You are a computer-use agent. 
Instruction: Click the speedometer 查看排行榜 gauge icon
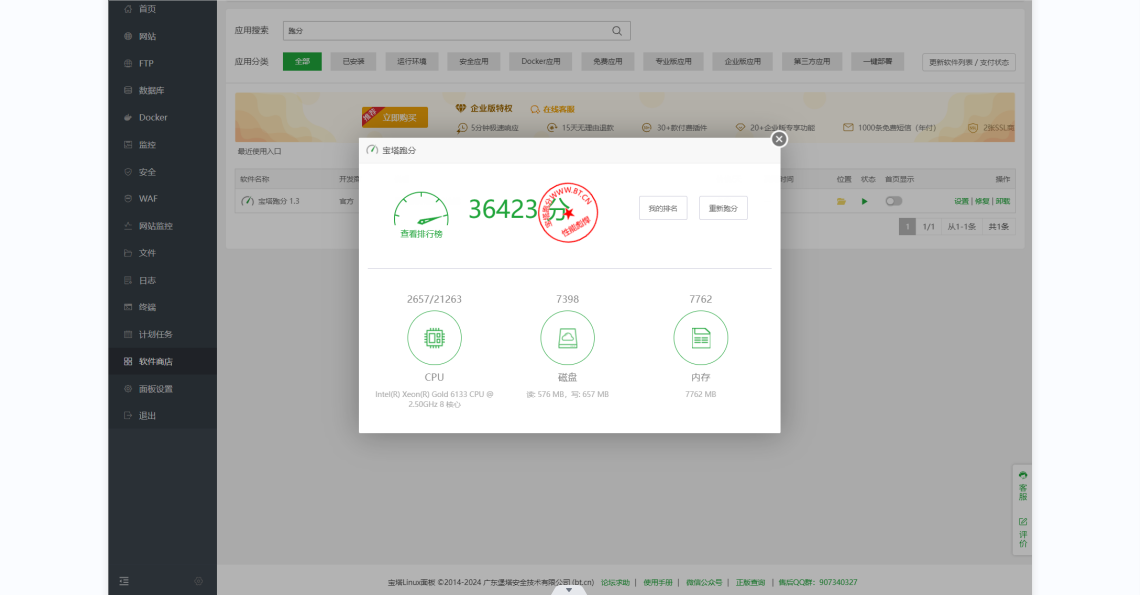coord(421,209)
